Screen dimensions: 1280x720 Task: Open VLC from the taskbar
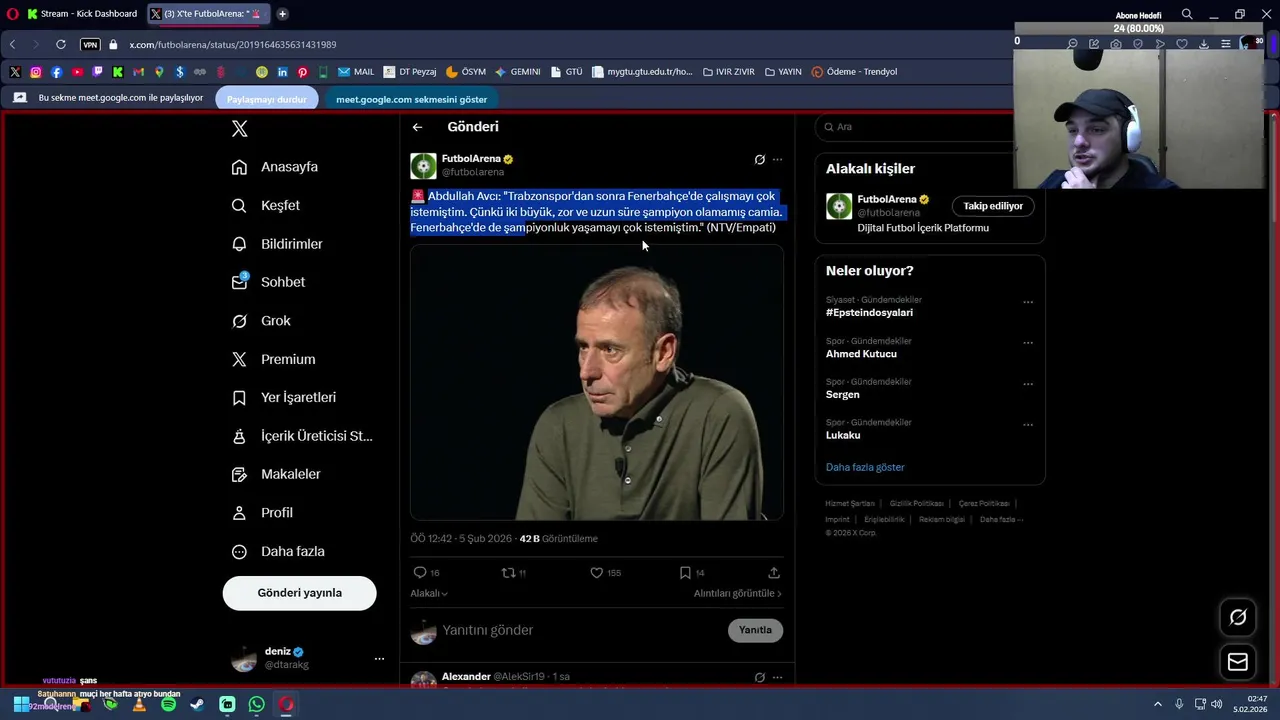(x=139, y=704)
